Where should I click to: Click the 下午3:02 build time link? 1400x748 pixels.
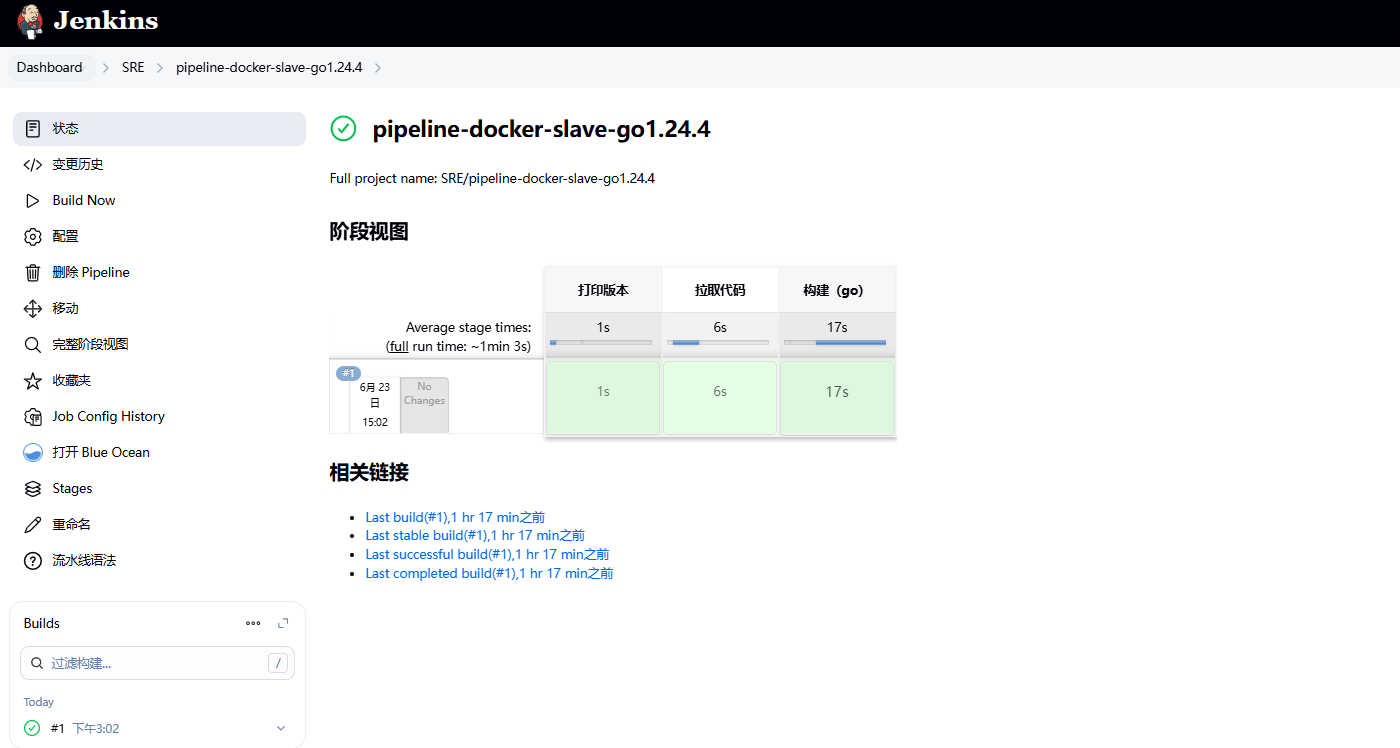pos(96,729)
